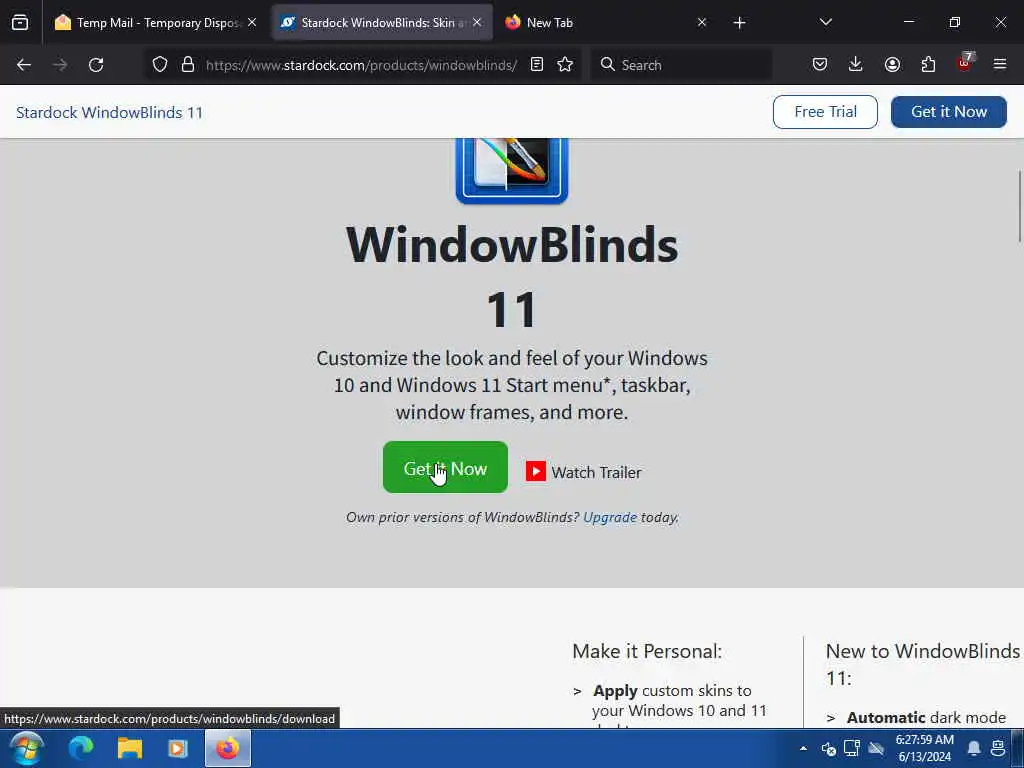Click the Firefox Search box
The image size is (1024, 768).
point(681,65)
